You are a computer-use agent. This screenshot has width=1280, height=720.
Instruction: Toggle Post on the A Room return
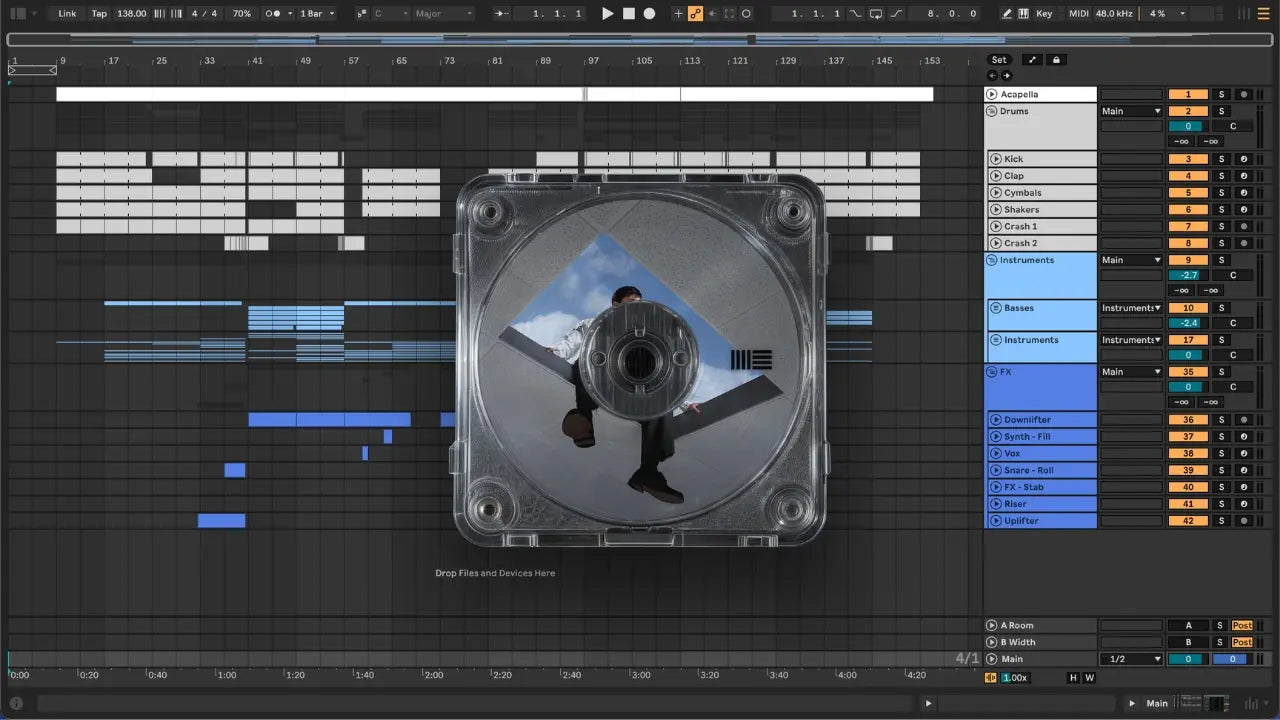tap(1242, 626)
